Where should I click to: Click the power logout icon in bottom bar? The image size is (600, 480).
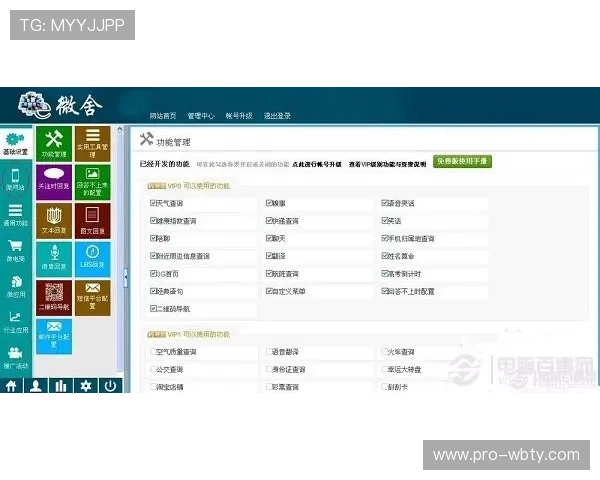pyautogui.click(x=111, y=385)
